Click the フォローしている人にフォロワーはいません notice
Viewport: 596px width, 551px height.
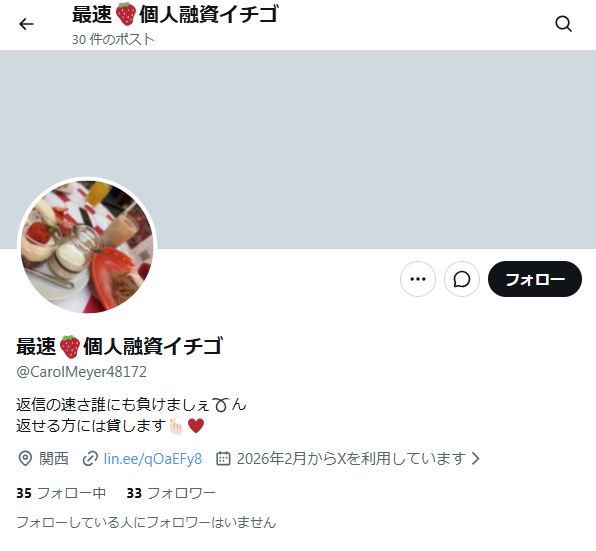146,522
